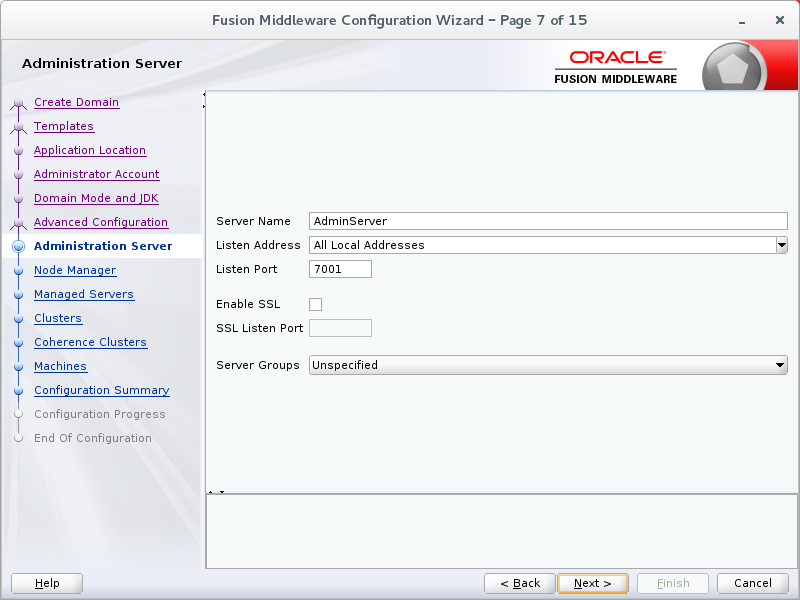Select the current Administration Server step

(103, 246)
